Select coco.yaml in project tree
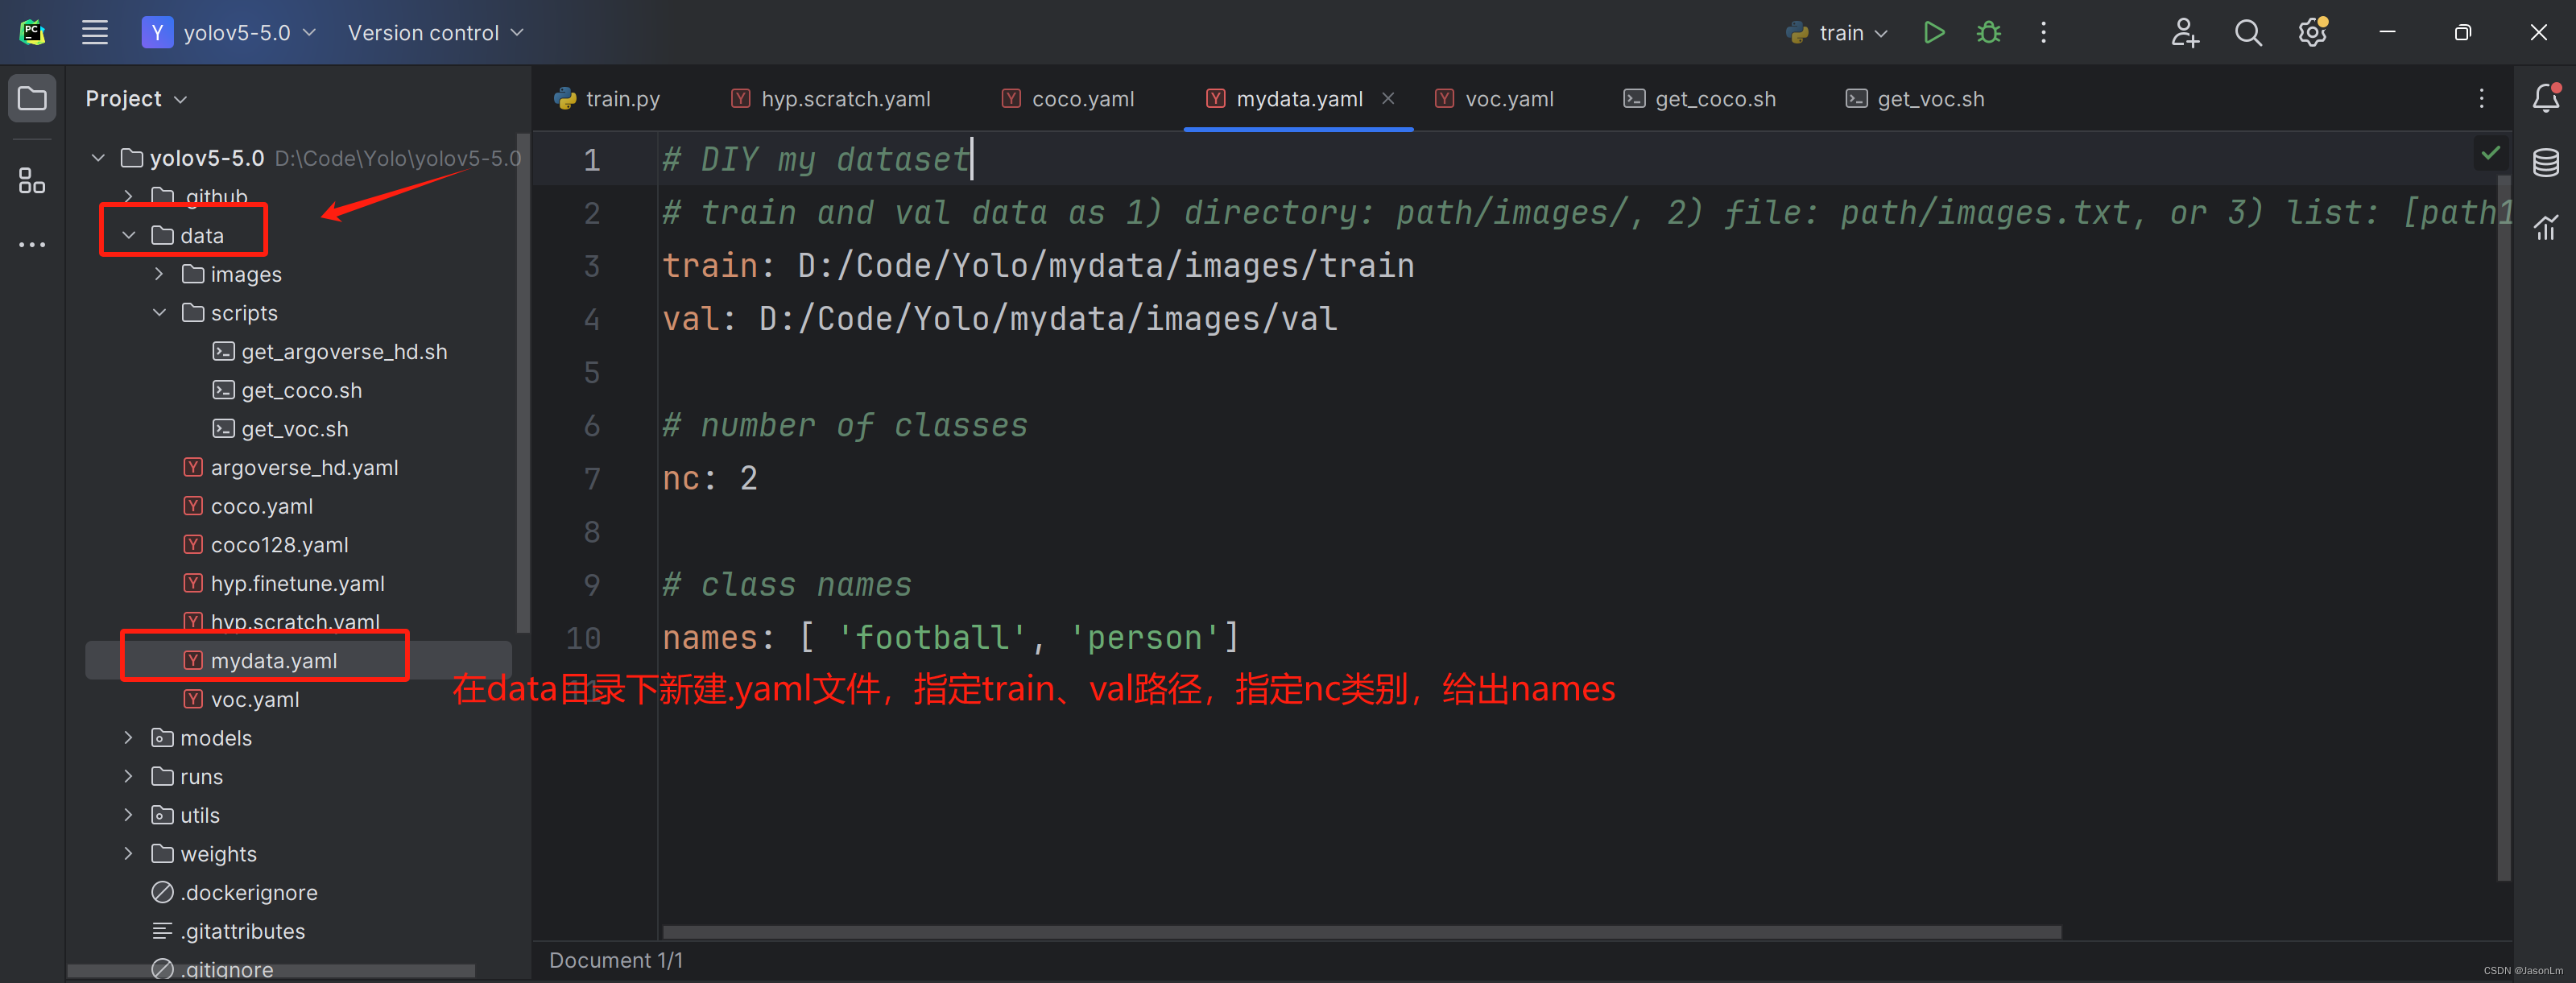The height and width of the screenshot is (983, 2576). tap(248, 506)
